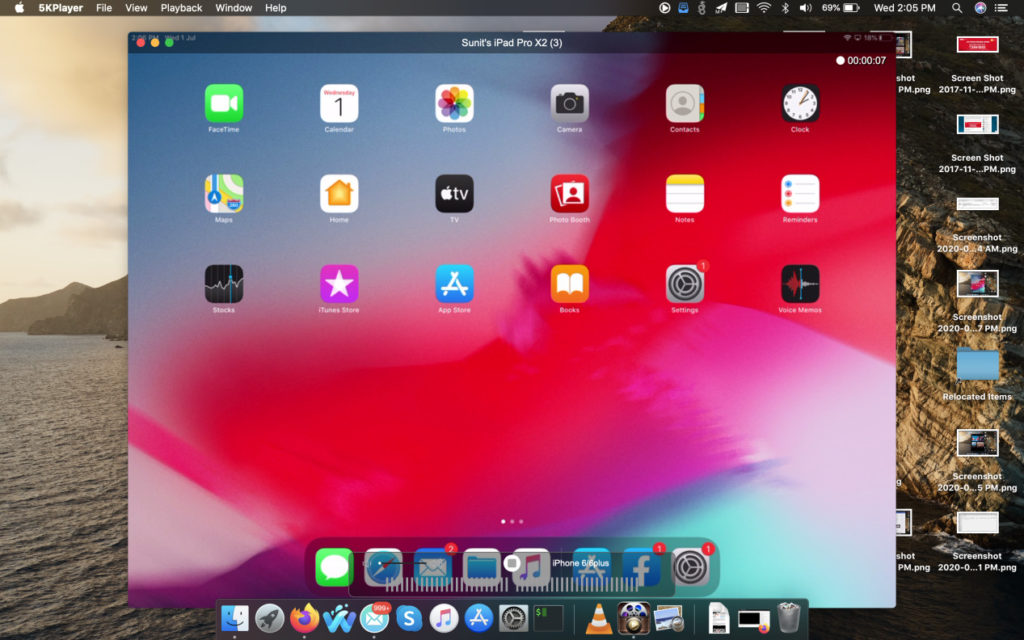Open the Notes app on the iPad
Screen dimensions: 1024x640
[684, 193]
